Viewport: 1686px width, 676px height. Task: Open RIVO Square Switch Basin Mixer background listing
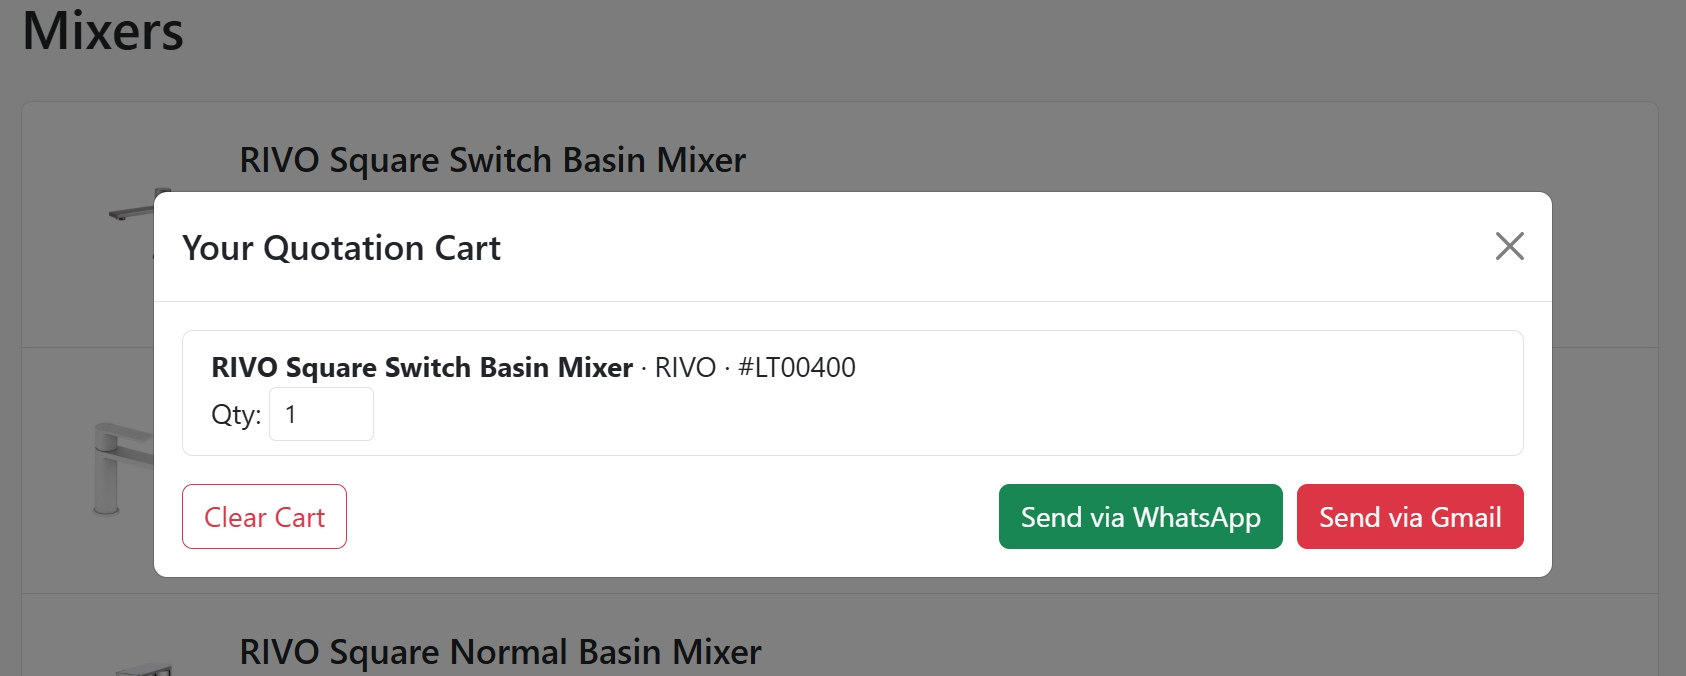coord(492,160)
